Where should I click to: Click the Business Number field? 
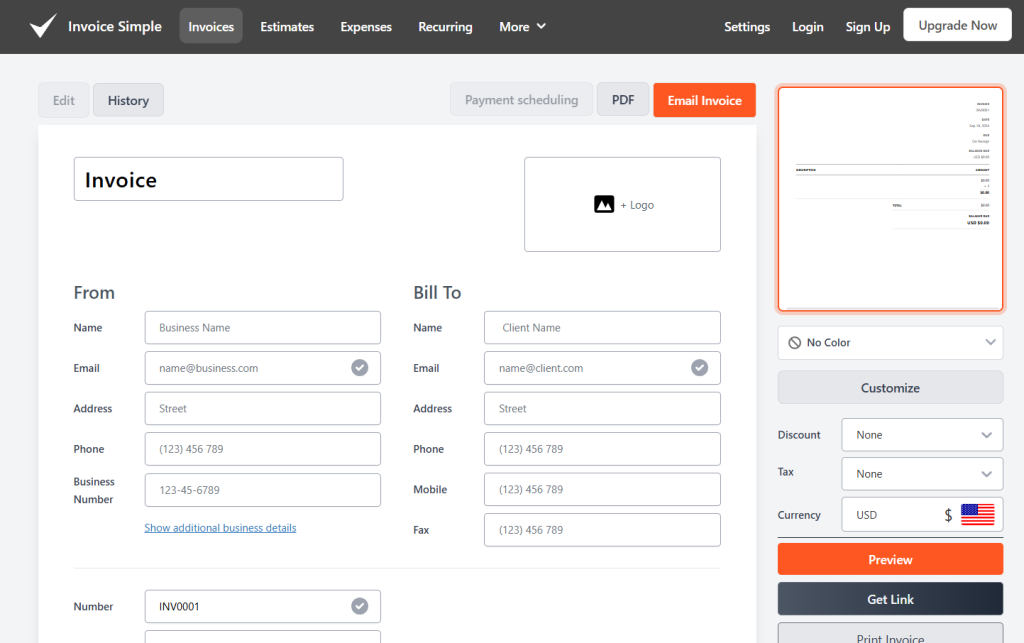point(263,490)
